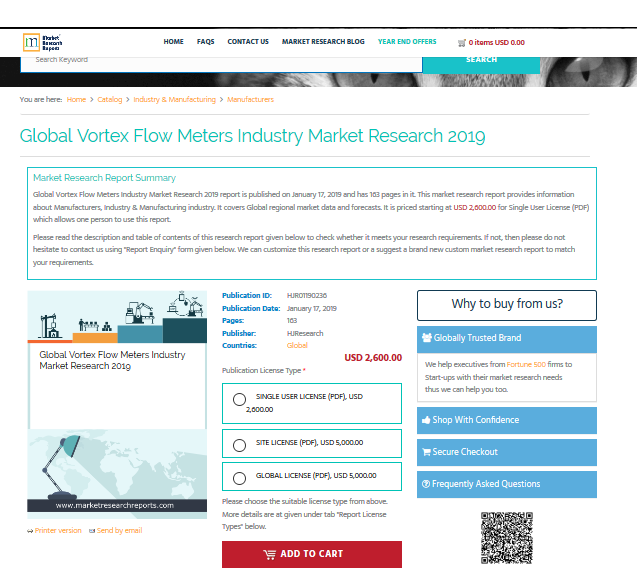637x587 pixels.
Task: Click the report cover thumbnail image
Action: pos(117,405)
